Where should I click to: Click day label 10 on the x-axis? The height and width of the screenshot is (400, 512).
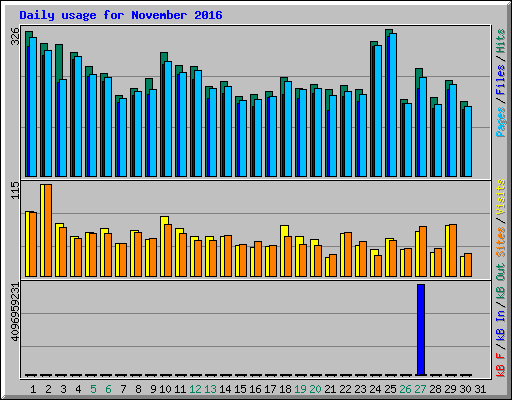click(165, 389)
